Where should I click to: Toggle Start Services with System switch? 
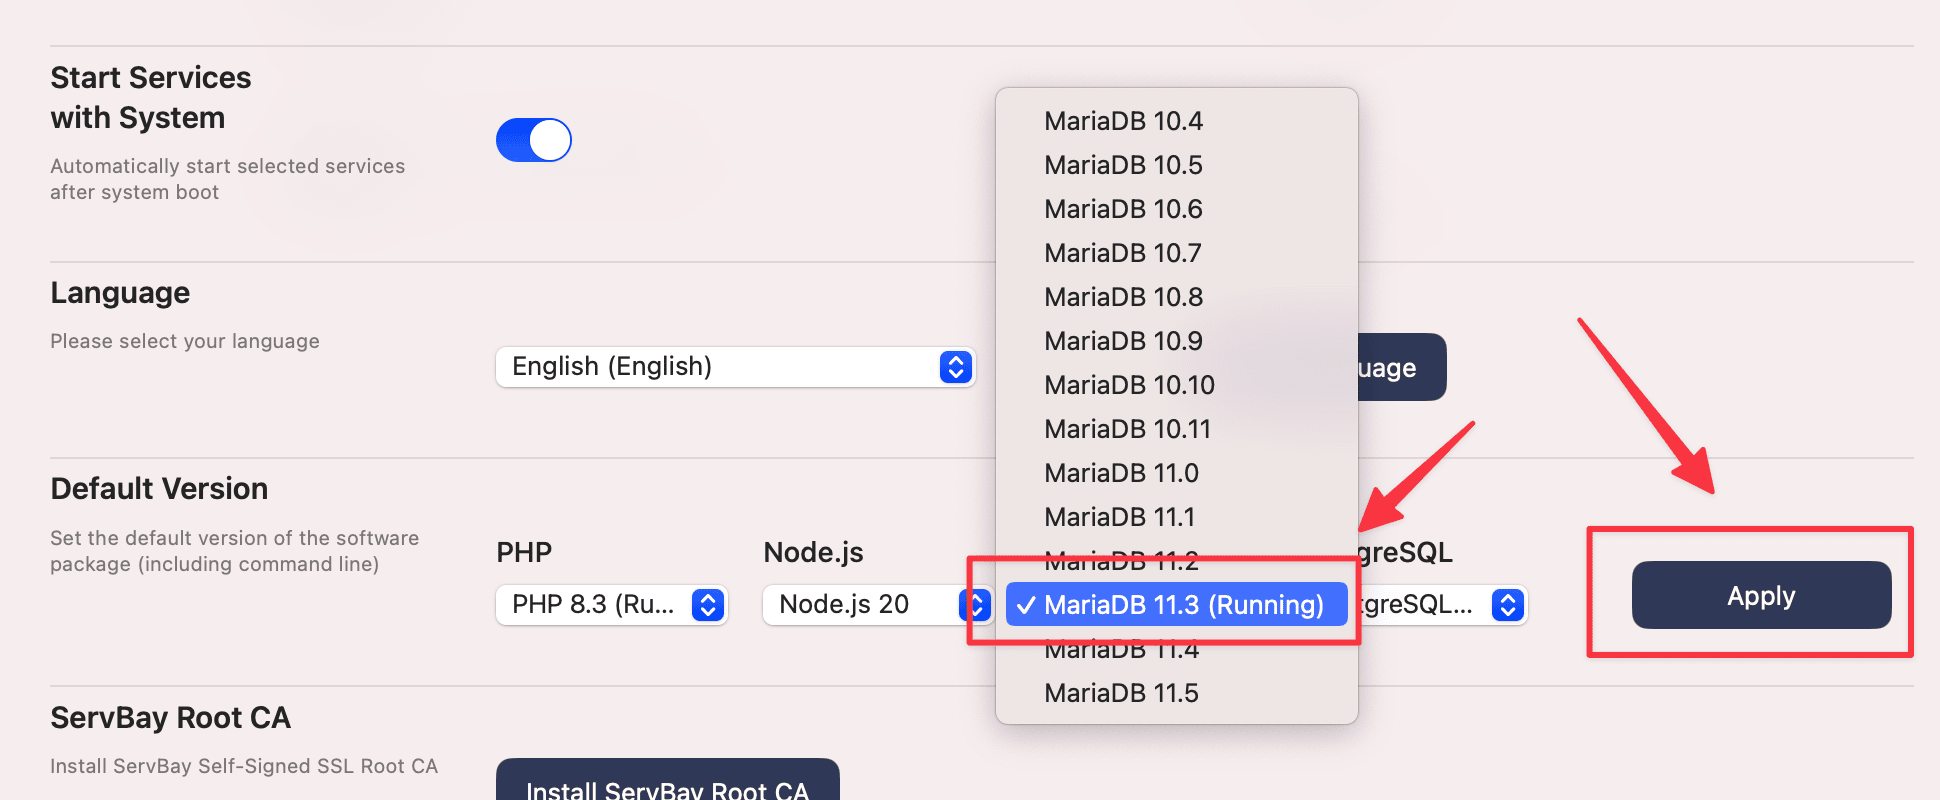click(534, 140)
